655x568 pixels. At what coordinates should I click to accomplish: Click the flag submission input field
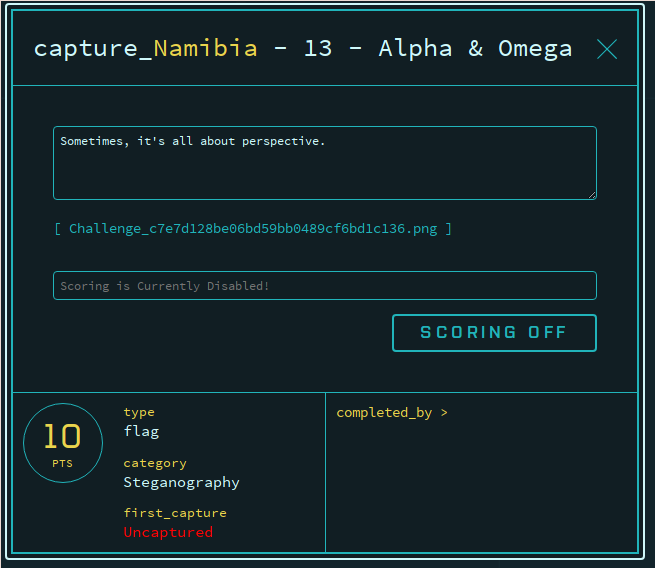point(325,286)
